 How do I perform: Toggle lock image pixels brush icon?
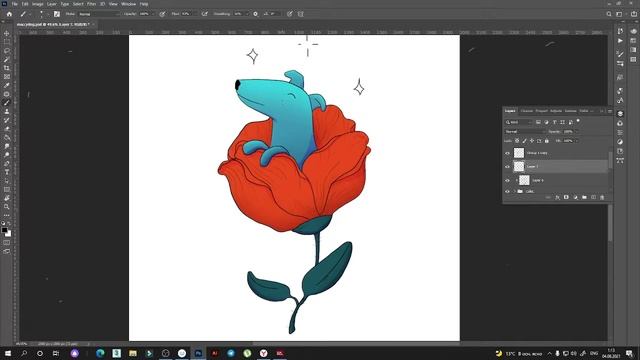pyautogui.click(x=524, y=141)
